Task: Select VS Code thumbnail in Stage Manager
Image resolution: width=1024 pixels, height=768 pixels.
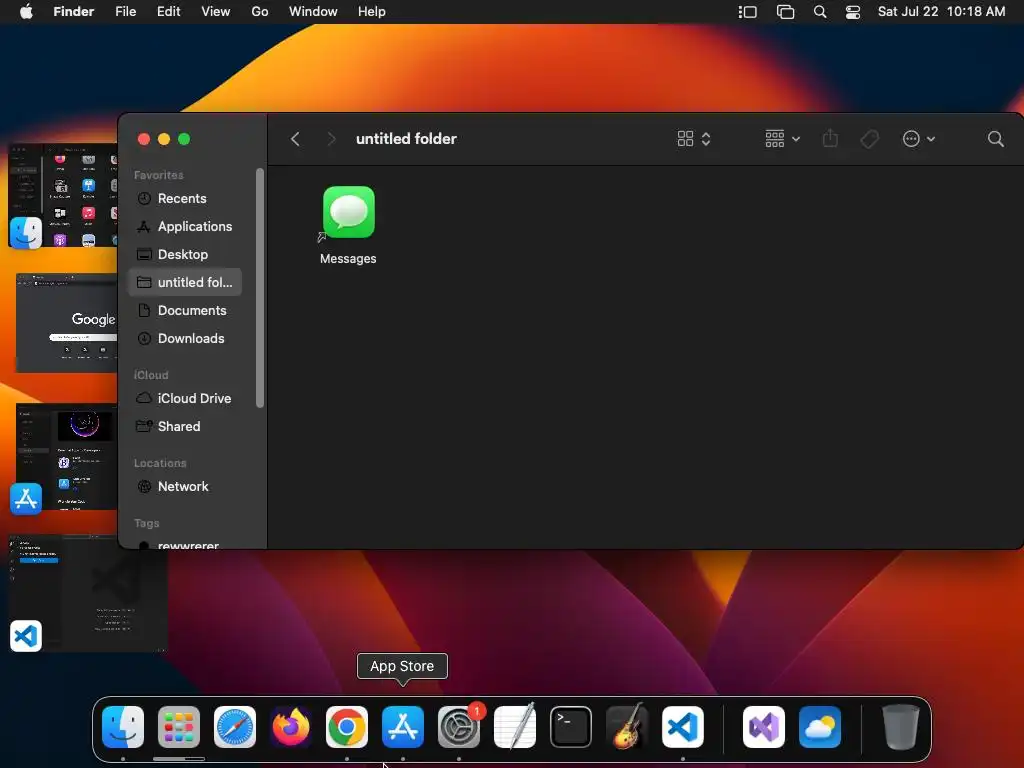Action: [88, 593]
